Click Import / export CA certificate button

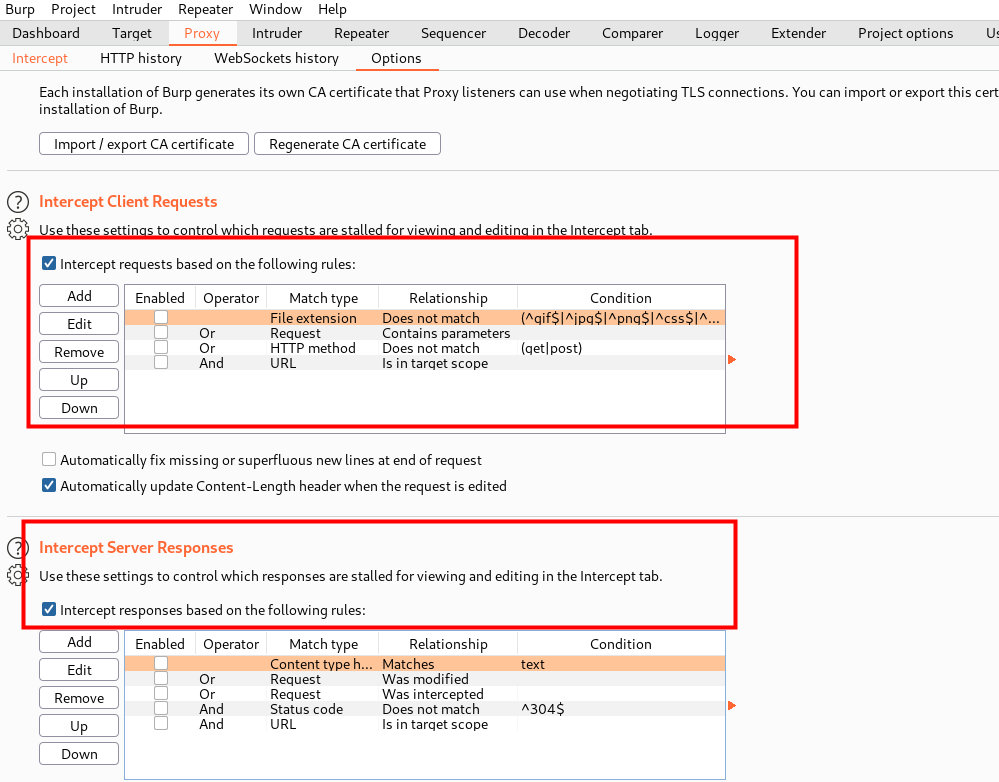(144, 144)
